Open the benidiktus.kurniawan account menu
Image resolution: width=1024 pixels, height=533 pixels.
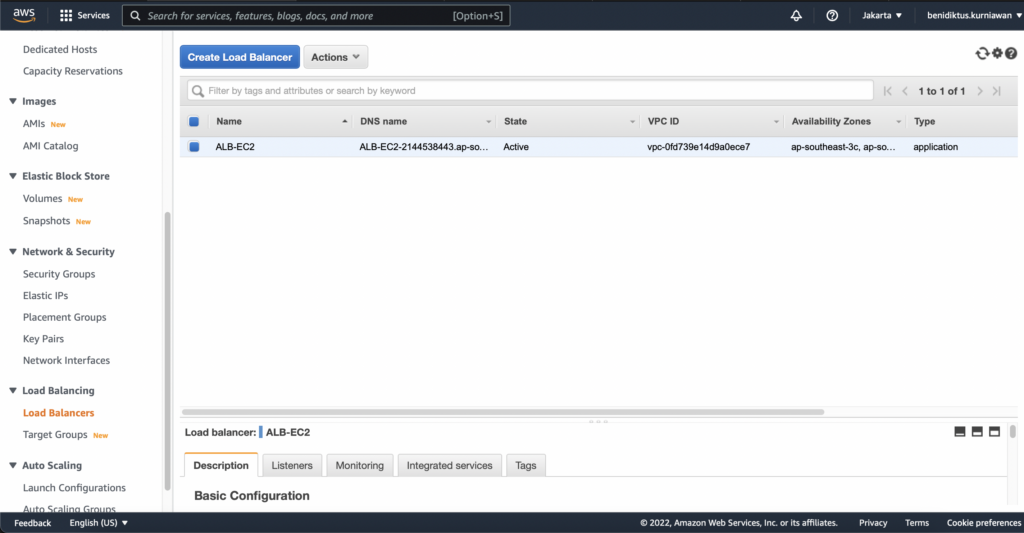pos(974,15)
